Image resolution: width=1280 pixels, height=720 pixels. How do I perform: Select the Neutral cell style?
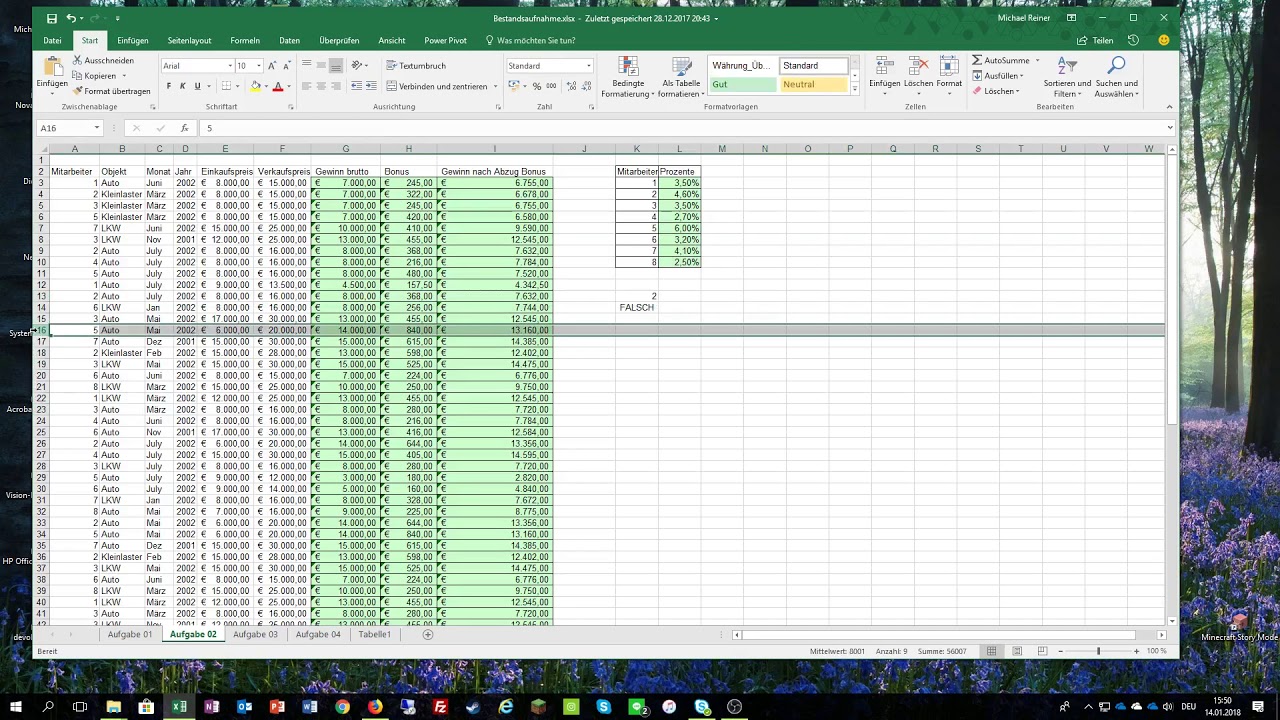(814, 84)
